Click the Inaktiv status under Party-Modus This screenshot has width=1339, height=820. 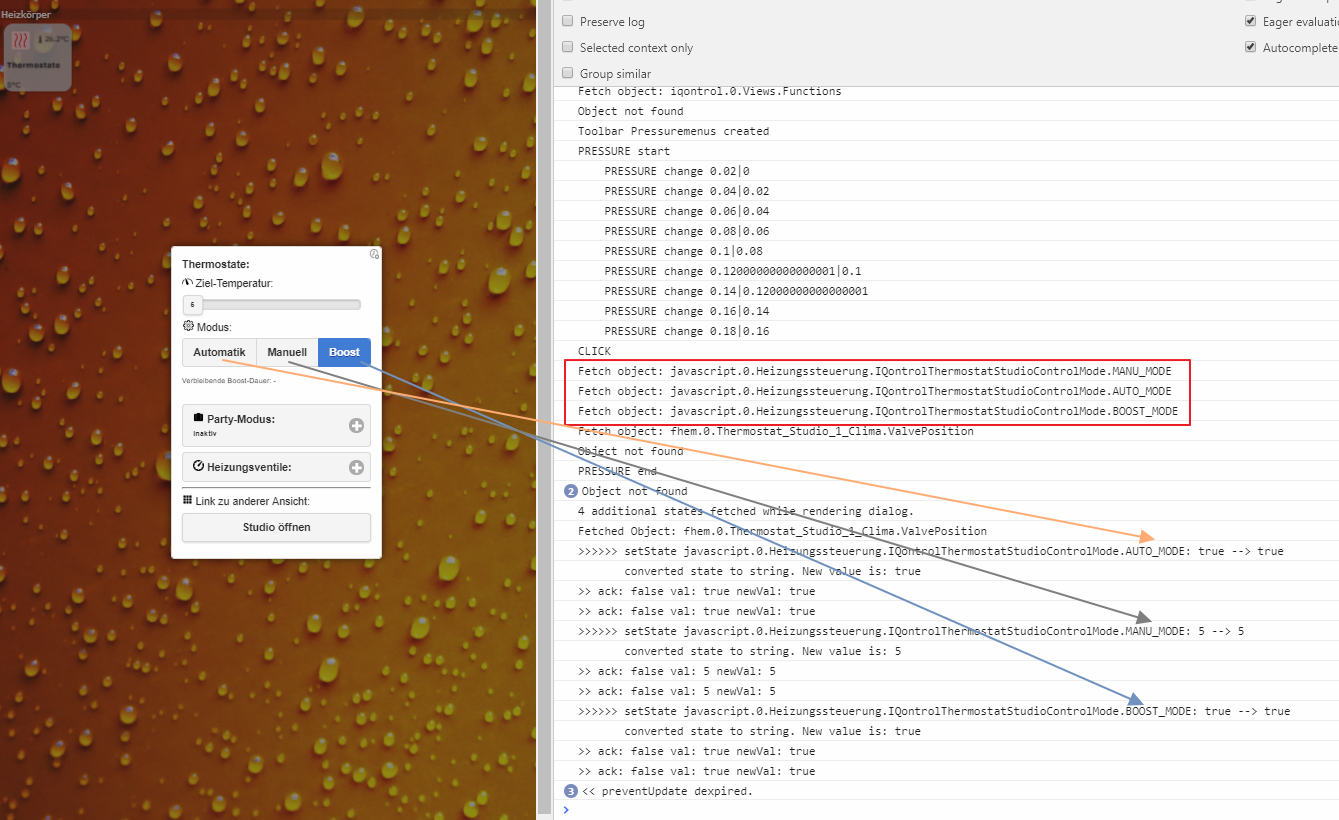205,434
